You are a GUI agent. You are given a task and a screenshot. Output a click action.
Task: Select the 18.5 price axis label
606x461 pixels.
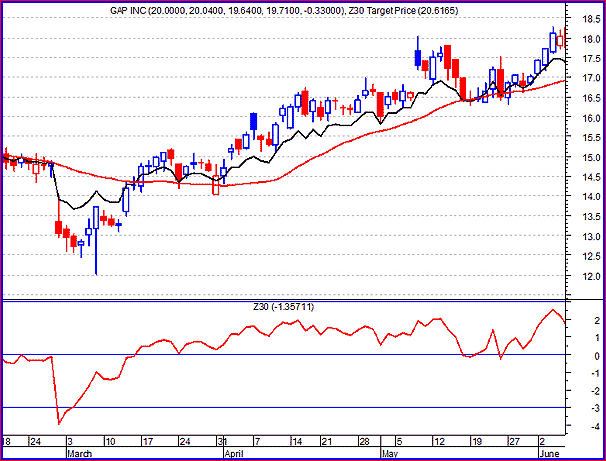589,19
